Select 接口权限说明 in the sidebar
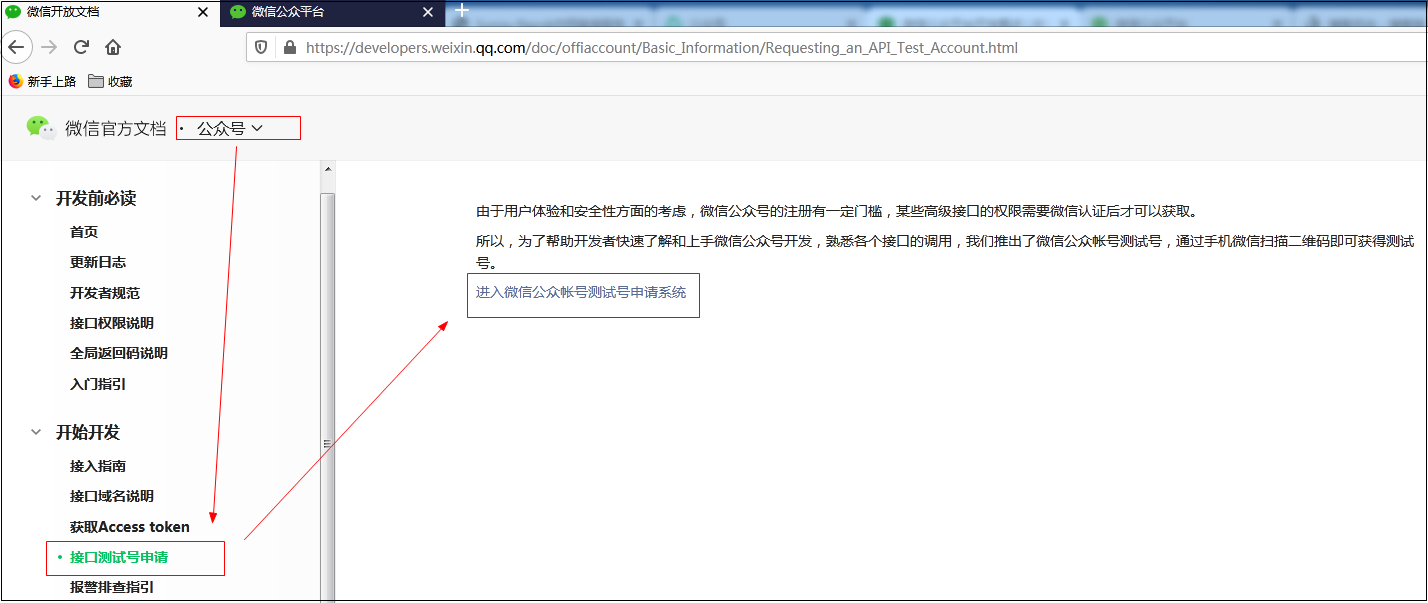The width and height of the screenshot is (1428, 603). [112, 323]
